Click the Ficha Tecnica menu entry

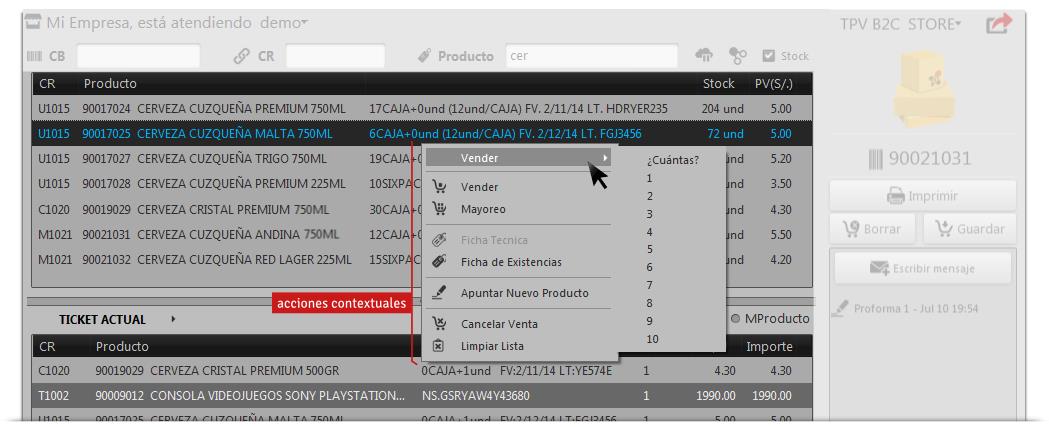pyautogui.click(x=494, y=240)
